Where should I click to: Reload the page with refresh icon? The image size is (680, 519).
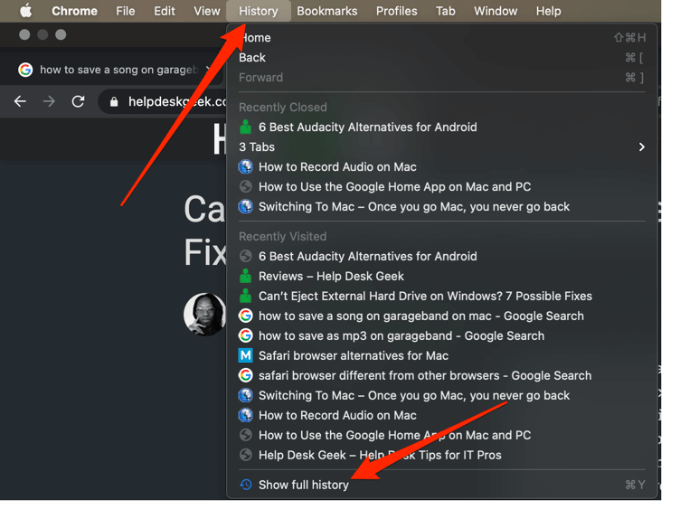(x=78, y=102)
